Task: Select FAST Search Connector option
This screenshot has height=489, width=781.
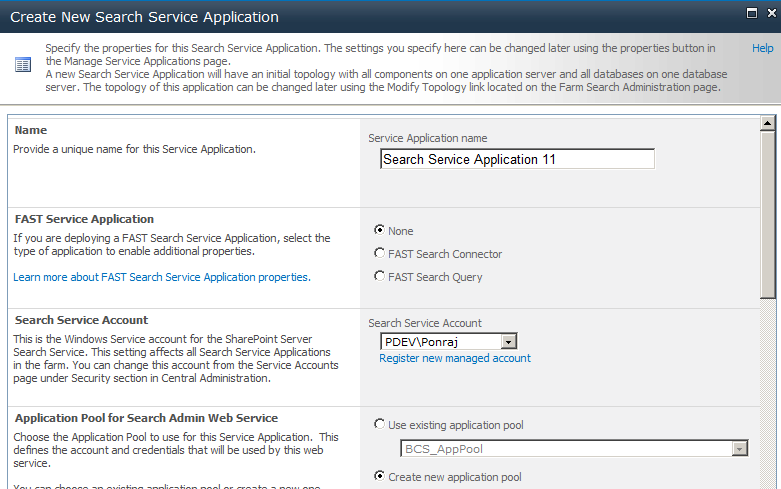Action: coord(380,253)
